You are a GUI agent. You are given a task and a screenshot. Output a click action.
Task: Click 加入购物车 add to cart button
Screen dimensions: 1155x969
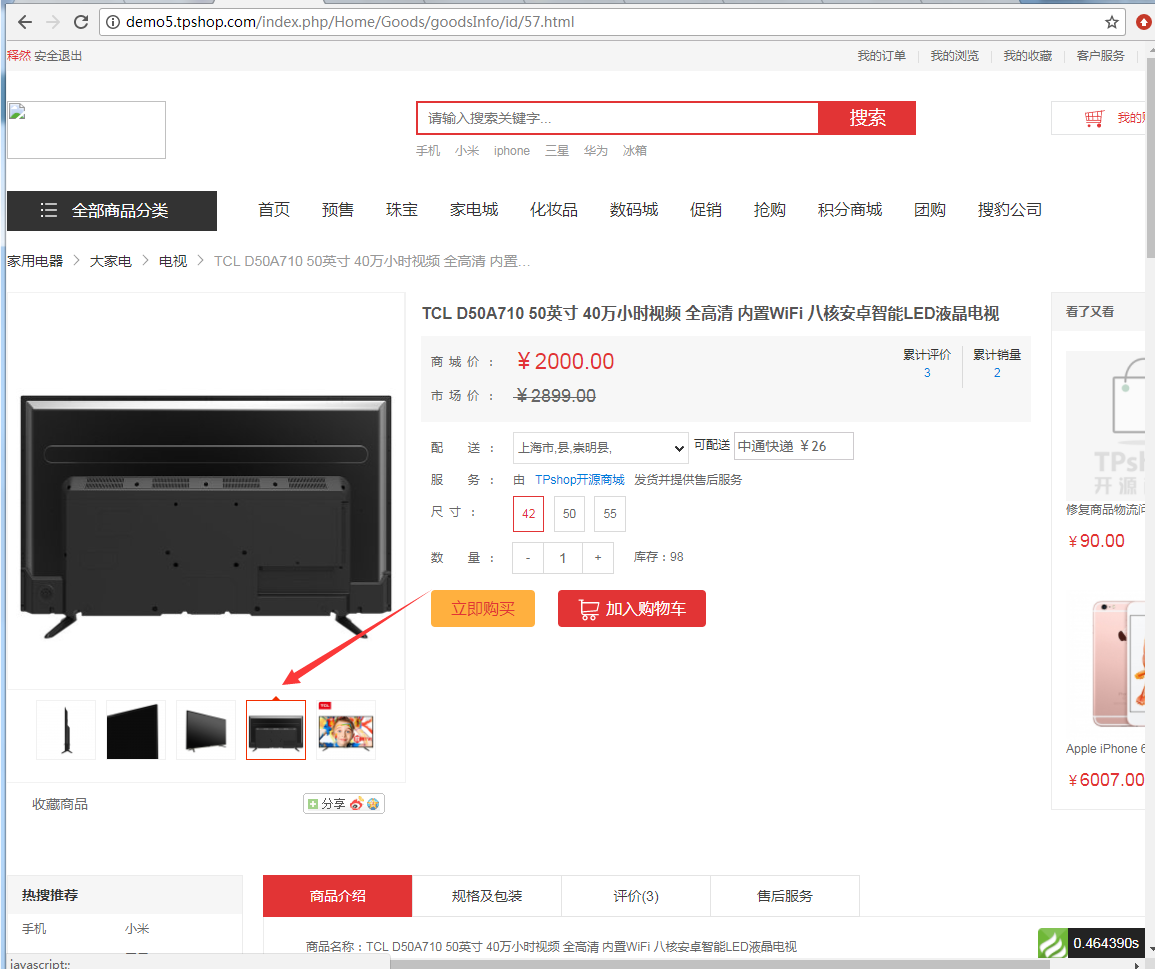[x=631, y=609]
